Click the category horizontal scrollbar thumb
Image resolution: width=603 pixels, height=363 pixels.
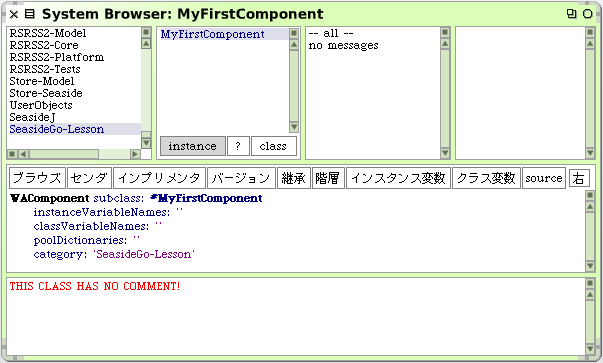click(64, 154)
